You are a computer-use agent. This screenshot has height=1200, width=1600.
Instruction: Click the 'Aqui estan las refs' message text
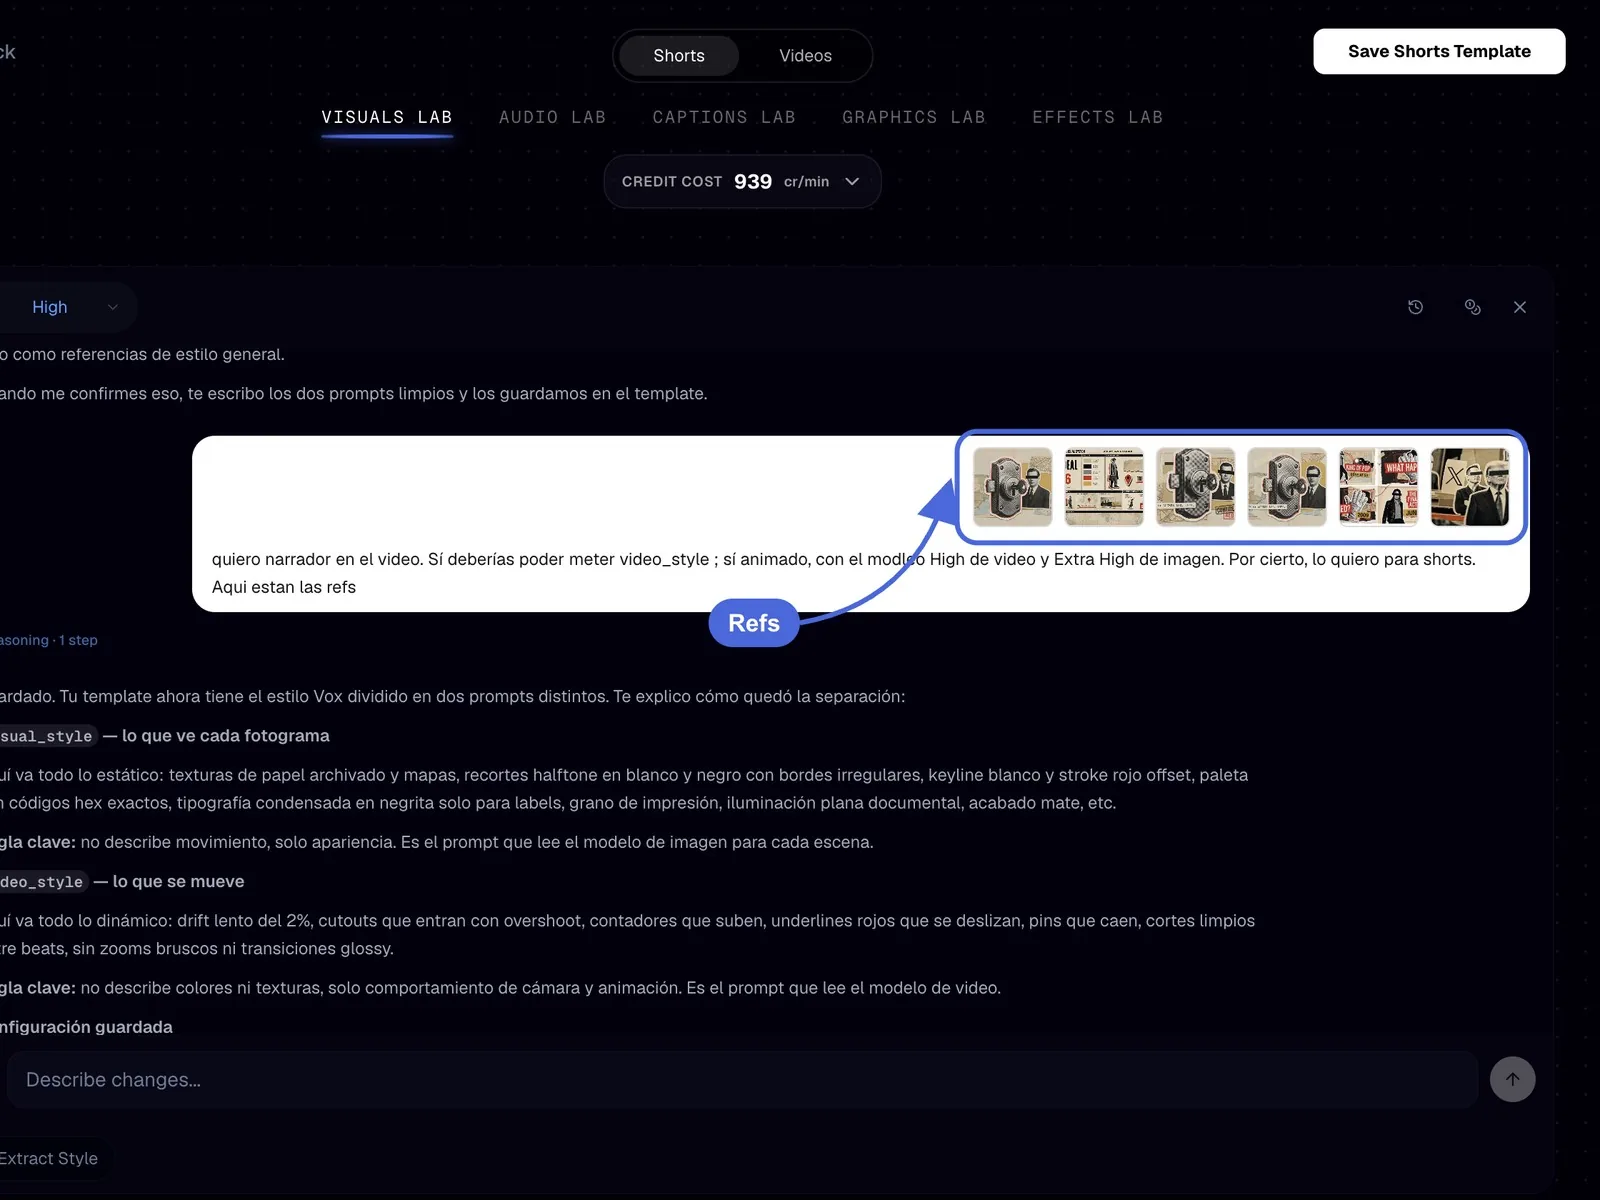pyautogui.click(x=284, y=587)
